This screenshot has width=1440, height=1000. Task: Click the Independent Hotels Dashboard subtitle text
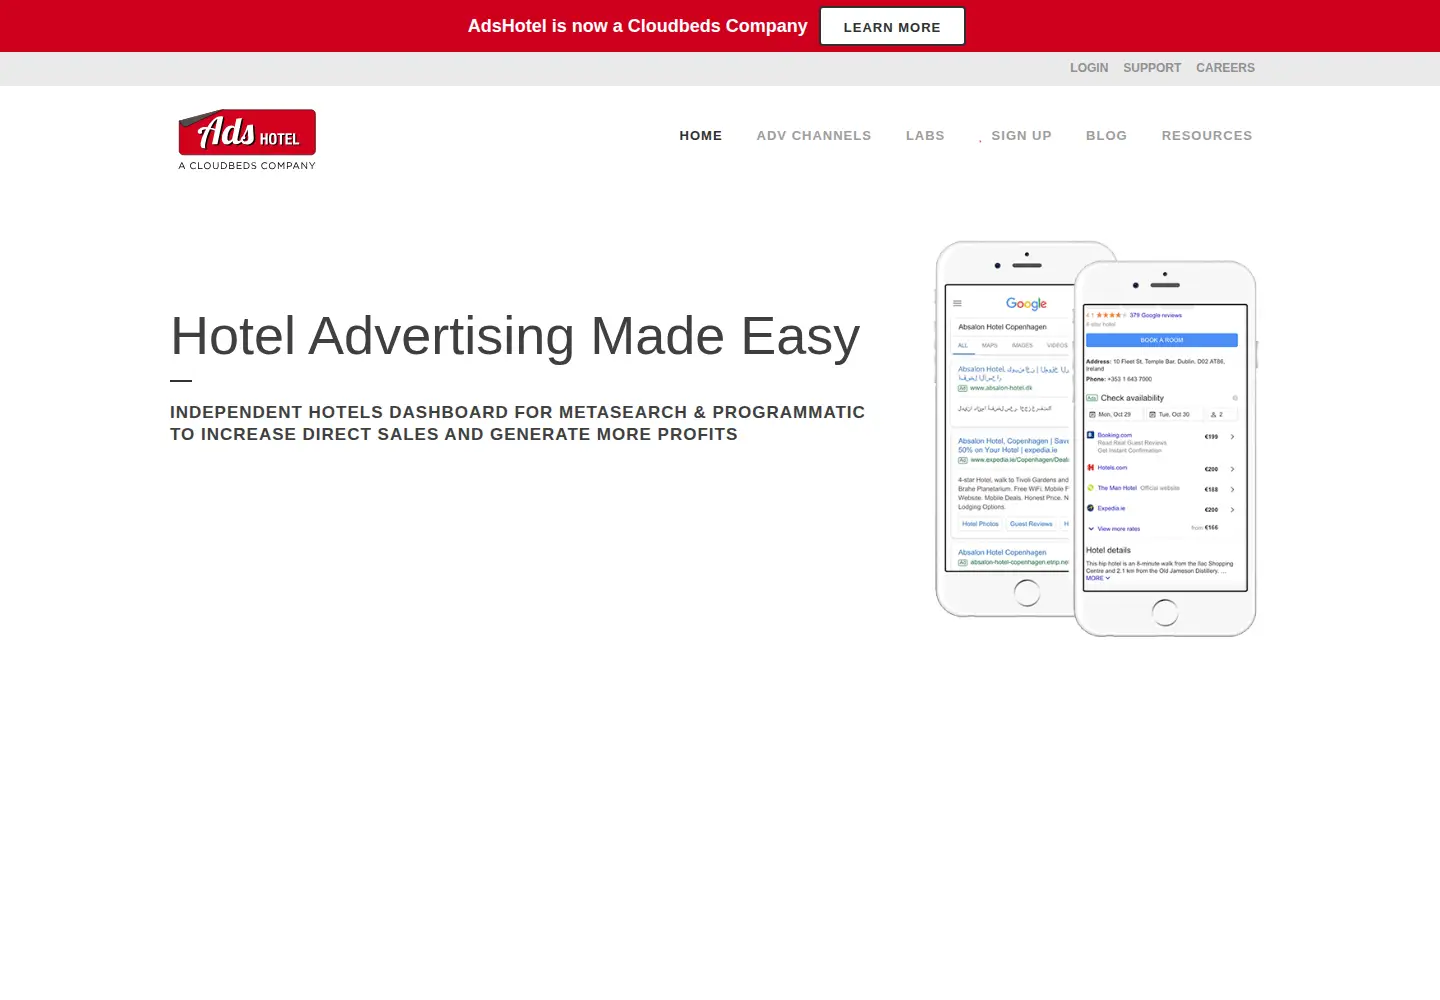(x=518, y=423)
